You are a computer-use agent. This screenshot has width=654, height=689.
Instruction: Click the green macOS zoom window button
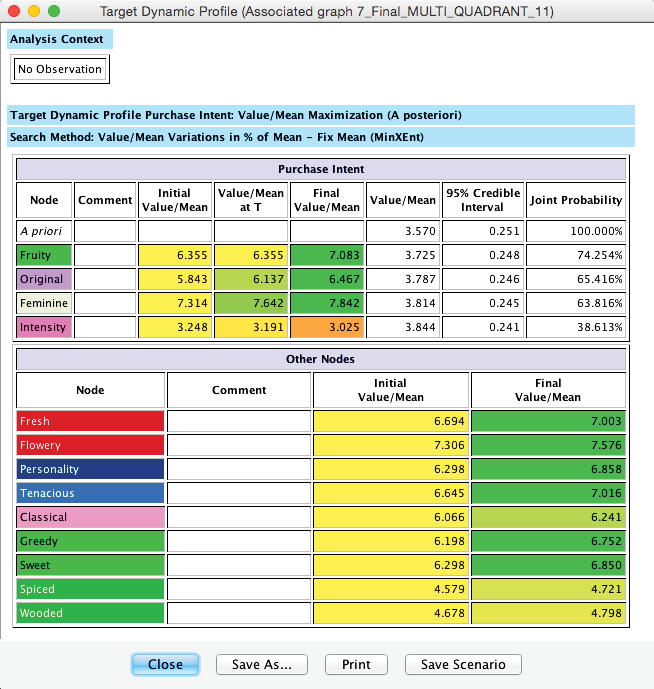click(53, 12)
